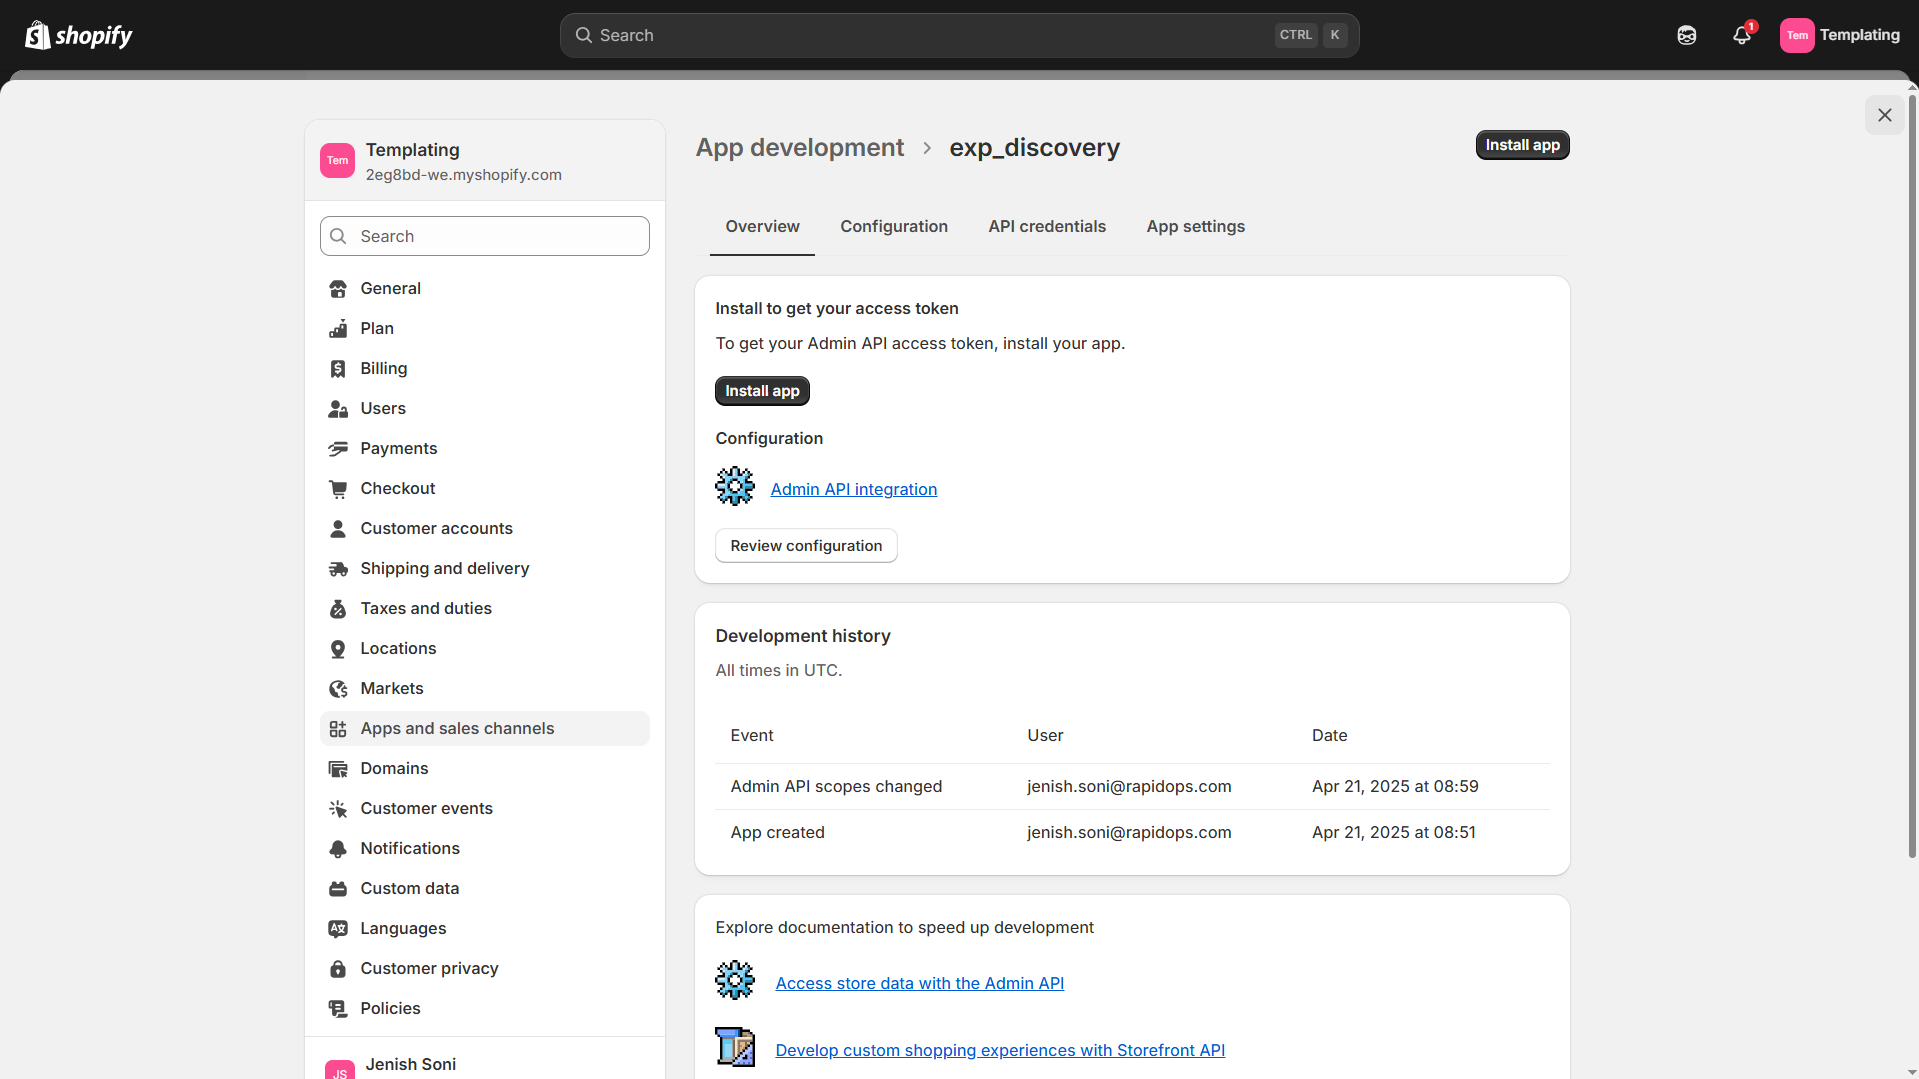Click the settings sidebar Search field
Screen dimensions: 1919x1079
click(484, 236)
